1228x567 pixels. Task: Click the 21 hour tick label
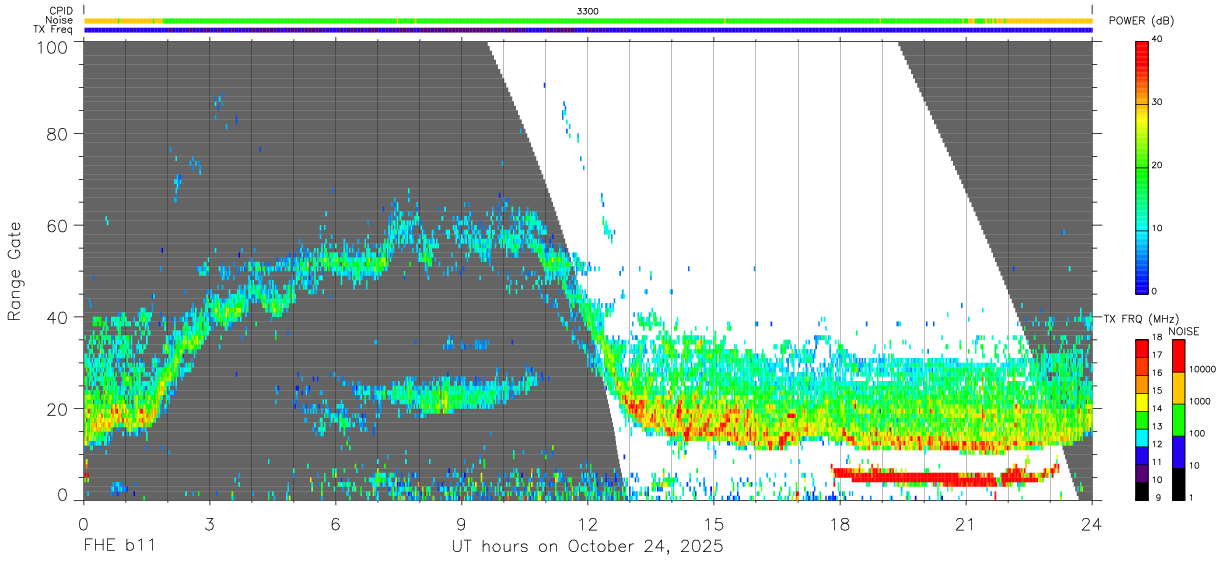[x=966, y=523]
